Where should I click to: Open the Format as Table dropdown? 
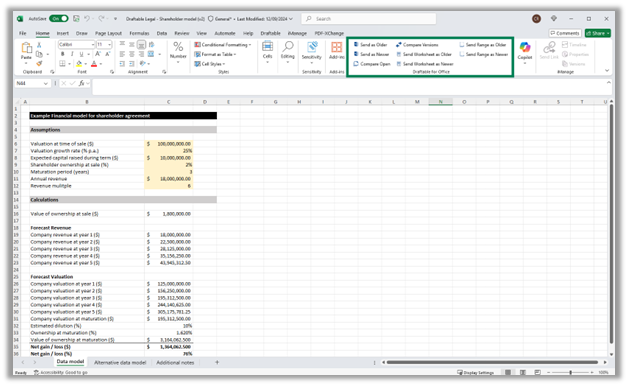pyautogui.click(x=215, y=54)
